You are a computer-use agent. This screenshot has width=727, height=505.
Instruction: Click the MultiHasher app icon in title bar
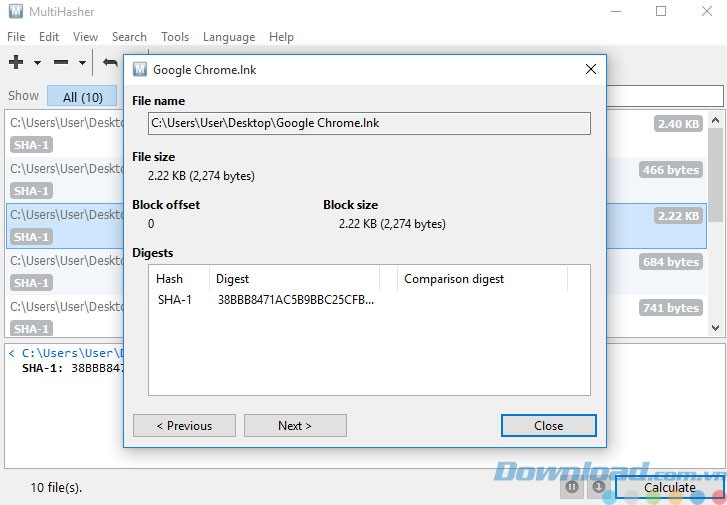pyautogui.click(x=14, y=11)
